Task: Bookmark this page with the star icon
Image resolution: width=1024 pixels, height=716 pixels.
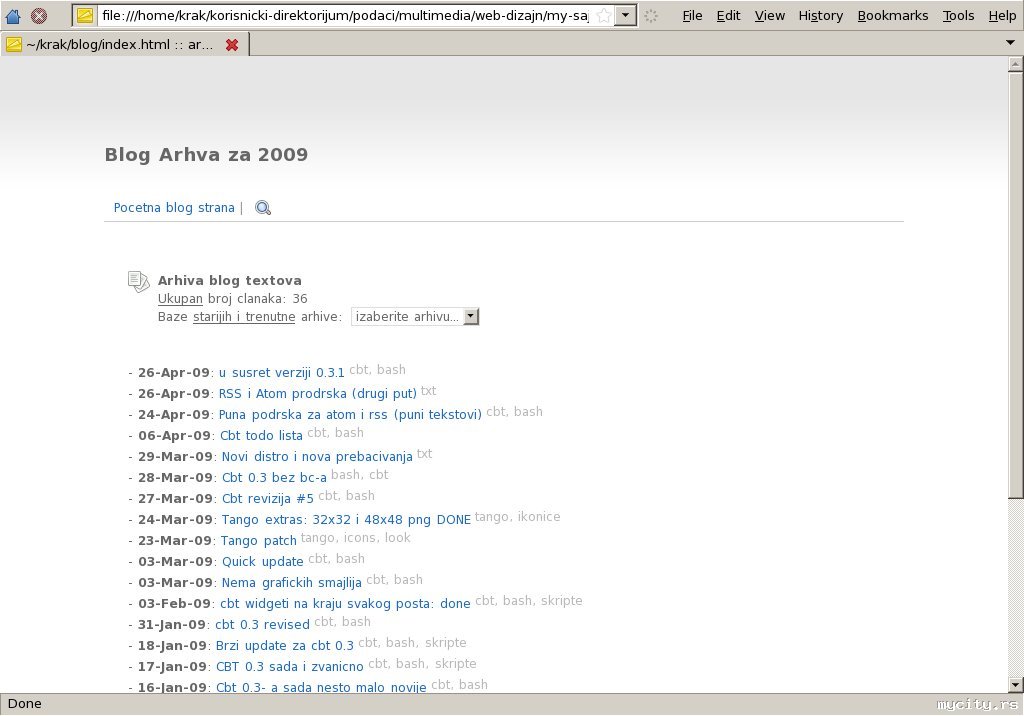Action: point(604,16)
